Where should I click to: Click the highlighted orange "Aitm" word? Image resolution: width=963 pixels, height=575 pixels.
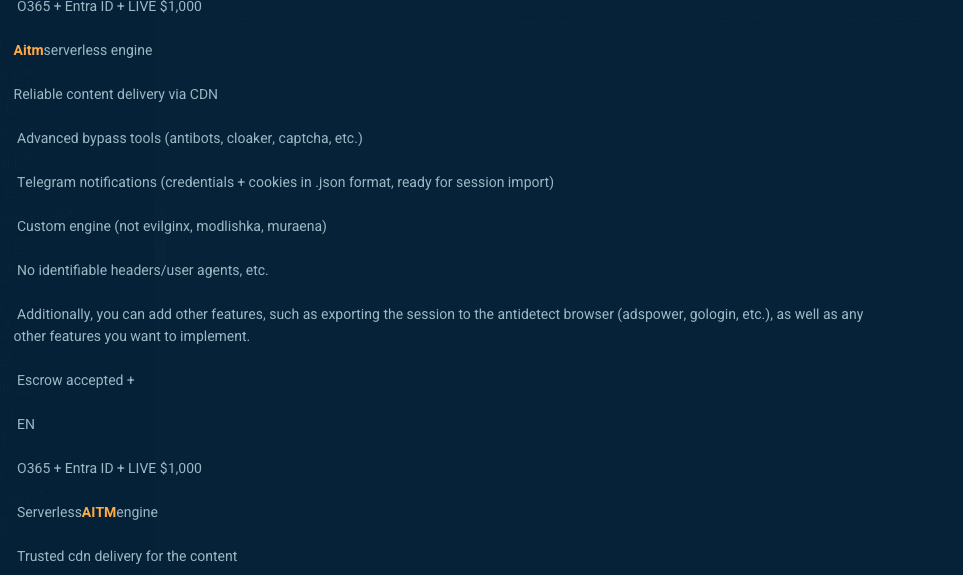[x=28, y=50]
